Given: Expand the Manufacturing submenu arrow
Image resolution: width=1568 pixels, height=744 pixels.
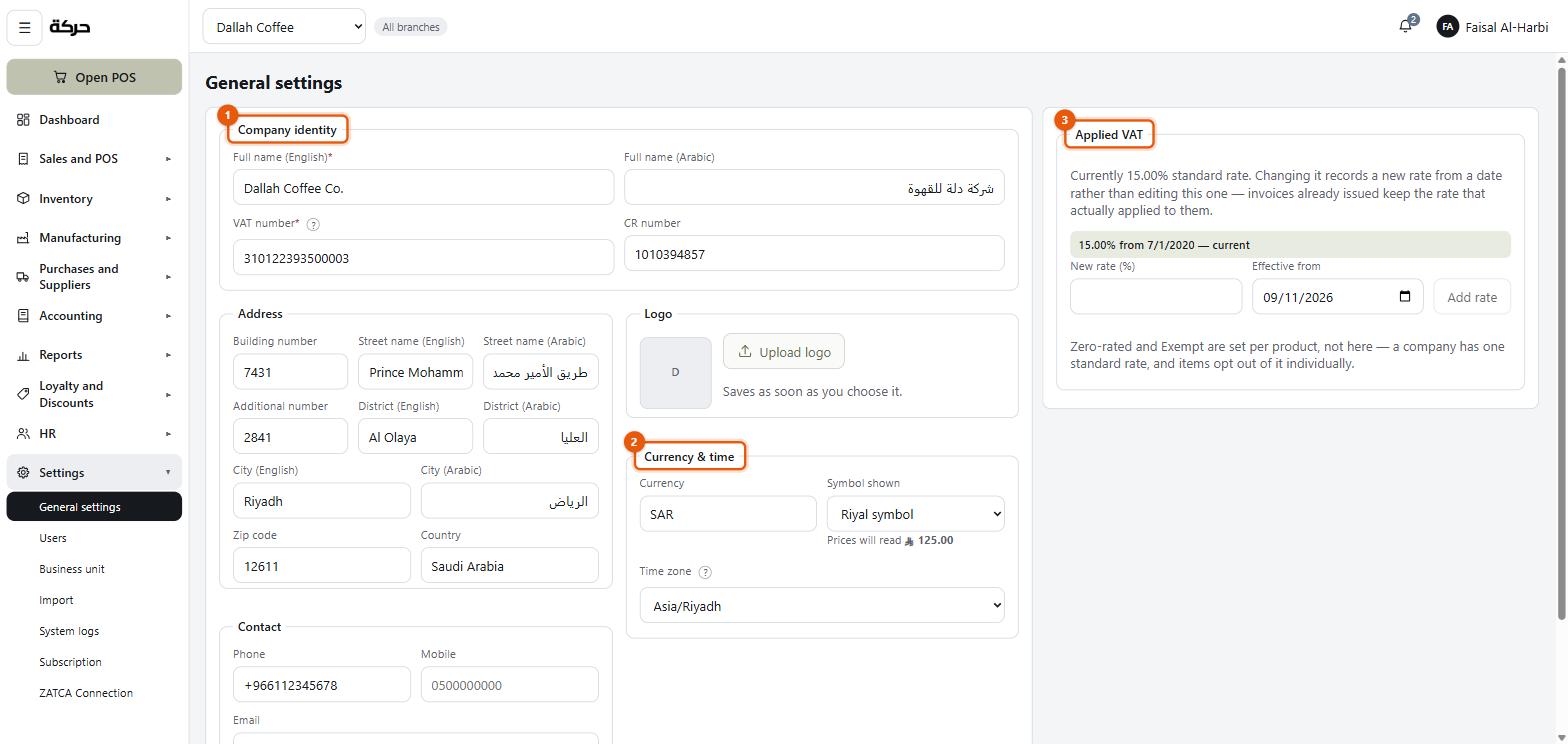Looking at the screenshot, I should [168, 238].
